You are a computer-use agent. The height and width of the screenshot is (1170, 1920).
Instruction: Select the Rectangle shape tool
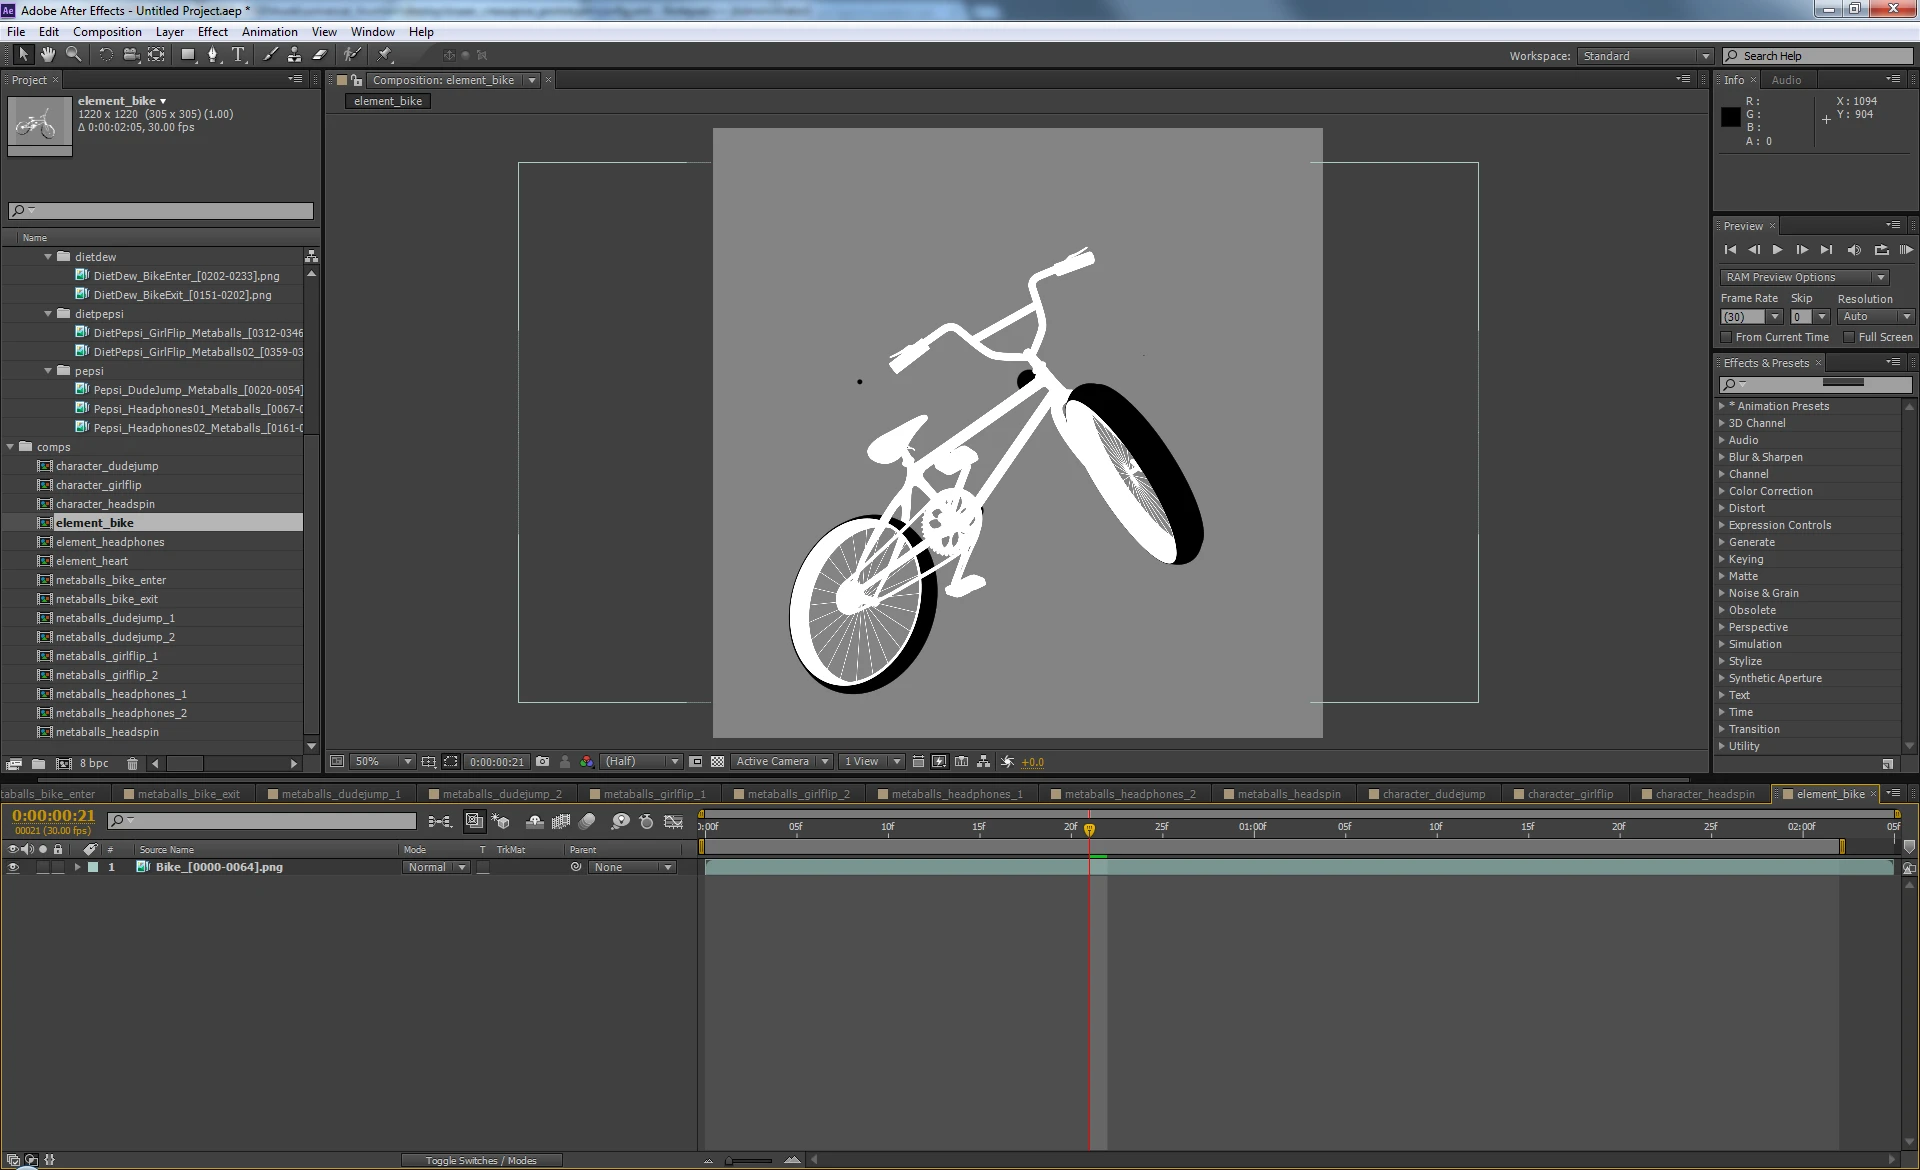(188, 55)
